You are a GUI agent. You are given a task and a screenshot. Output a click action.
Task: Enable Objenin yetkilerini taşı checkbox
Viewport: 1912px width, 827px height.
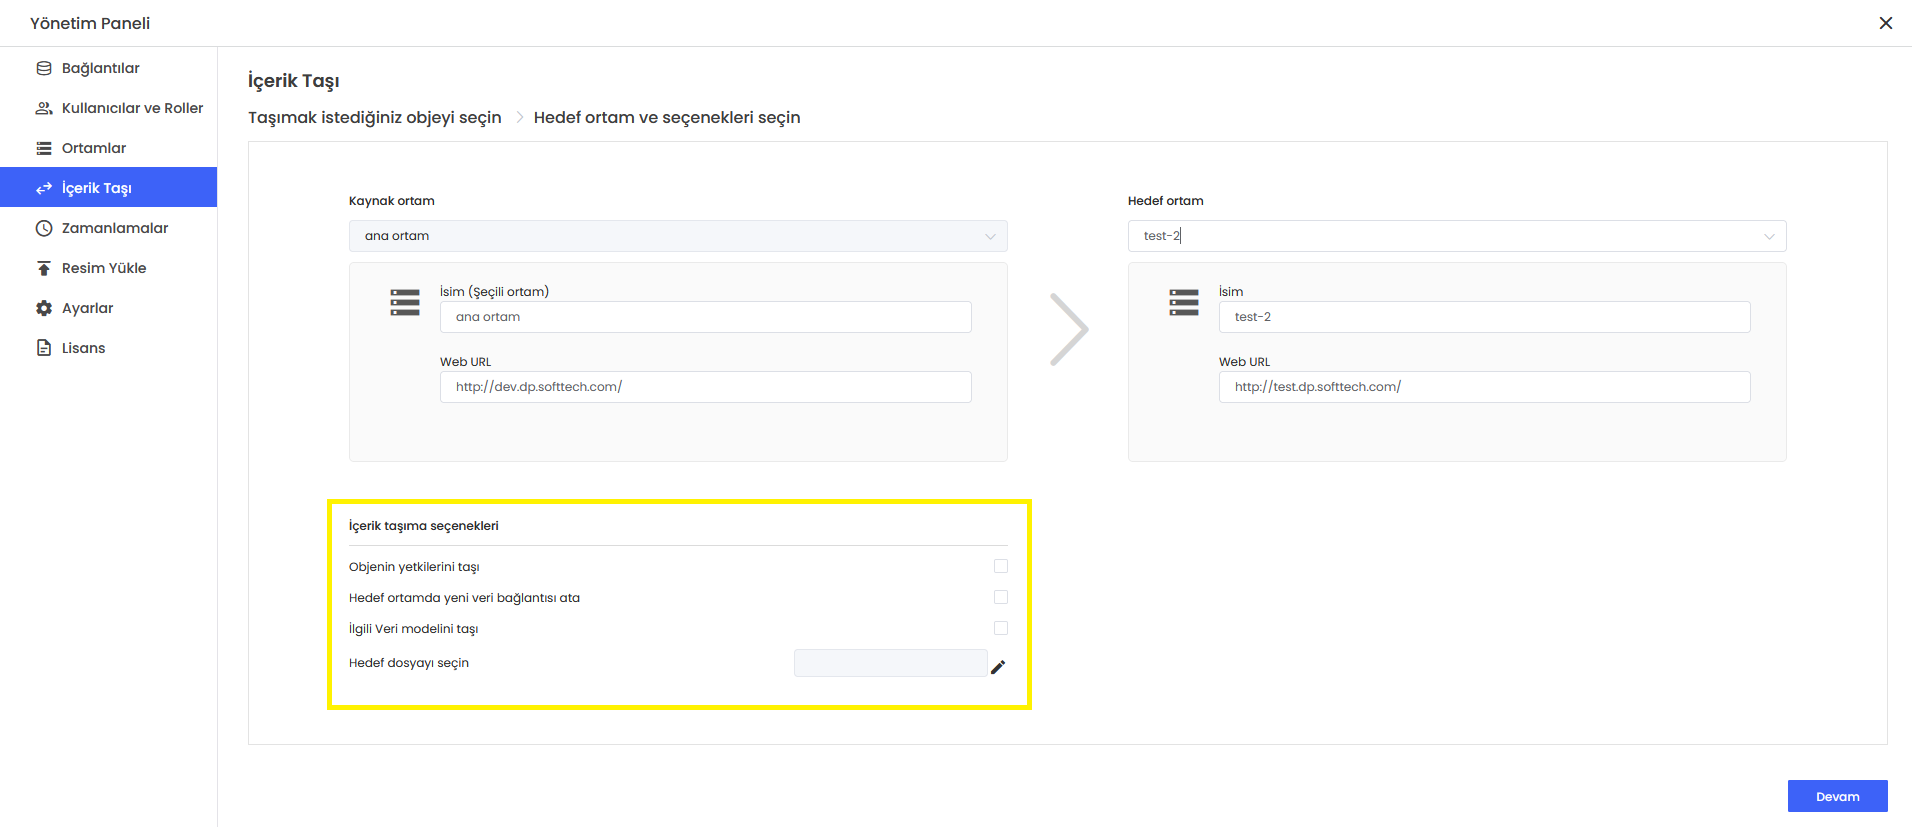click(x=1000, y=566)
